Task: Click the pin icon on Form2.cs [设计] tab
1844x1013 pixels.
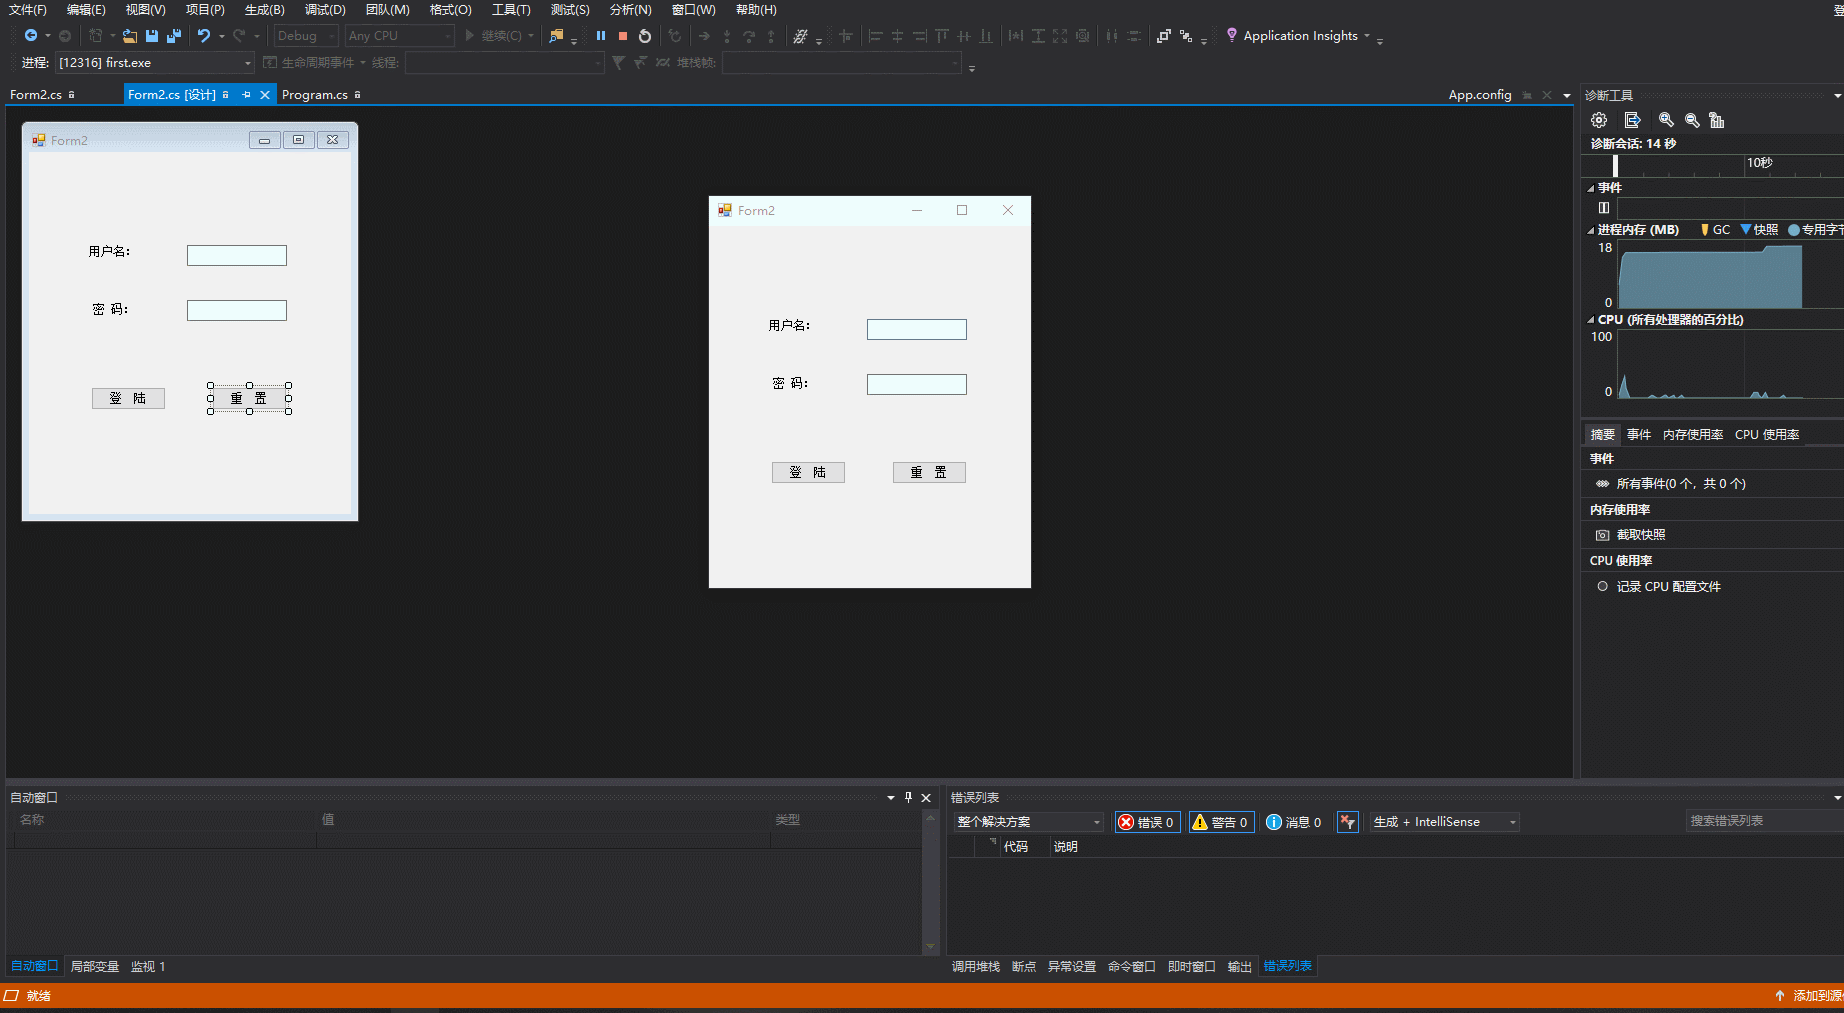Action: point(246,95)
